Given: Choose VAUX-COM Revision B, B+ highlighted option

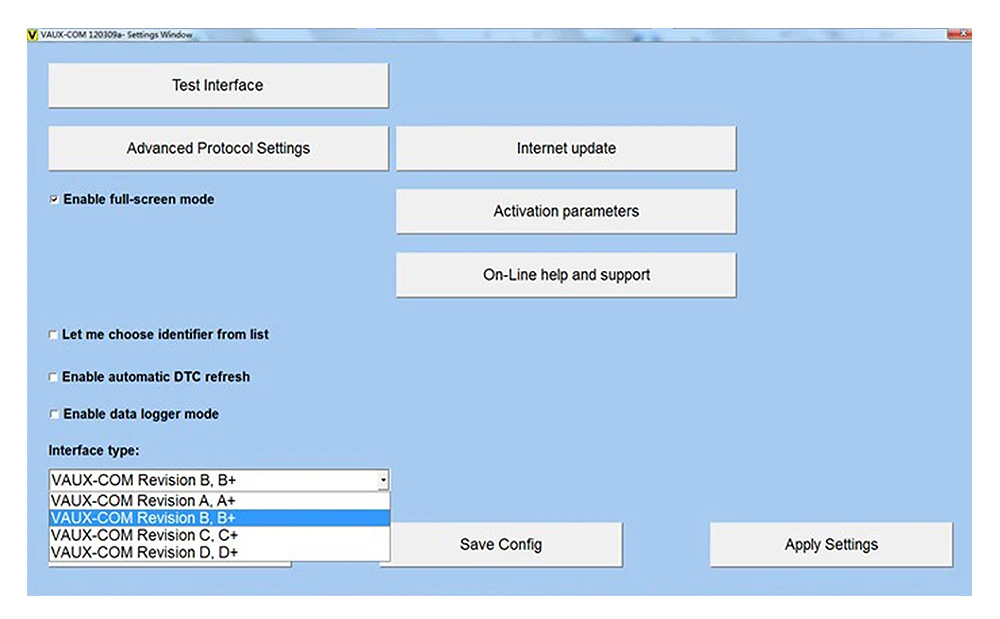Looking at the screenshot, I should click(x=219, y=518).
